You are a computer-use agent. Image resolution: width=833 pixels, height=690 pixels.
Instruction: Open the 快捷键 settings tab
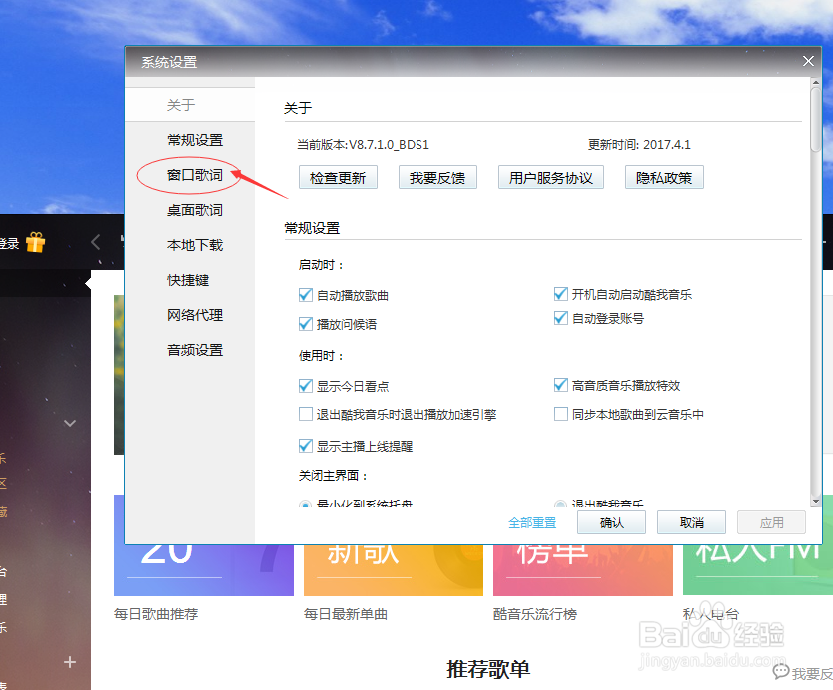point(188,280)
